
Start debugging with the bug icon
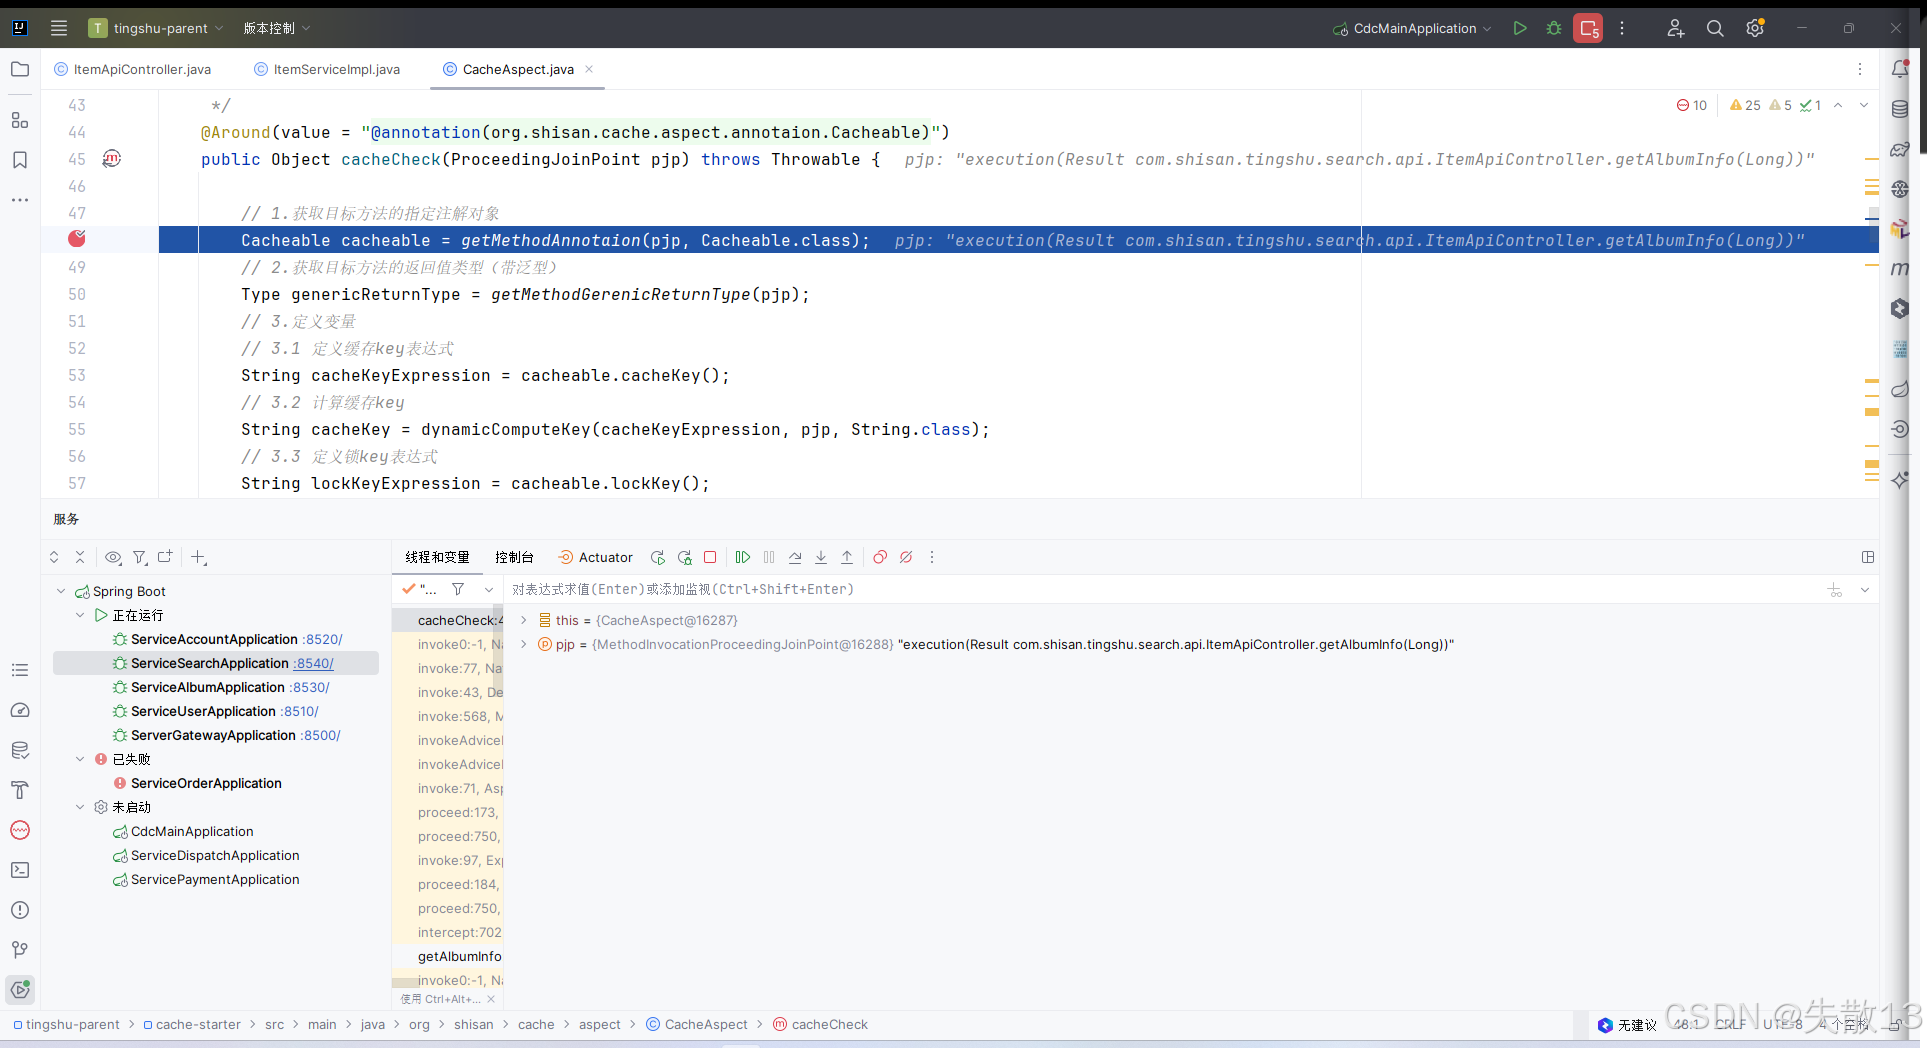pos(1554,28)
